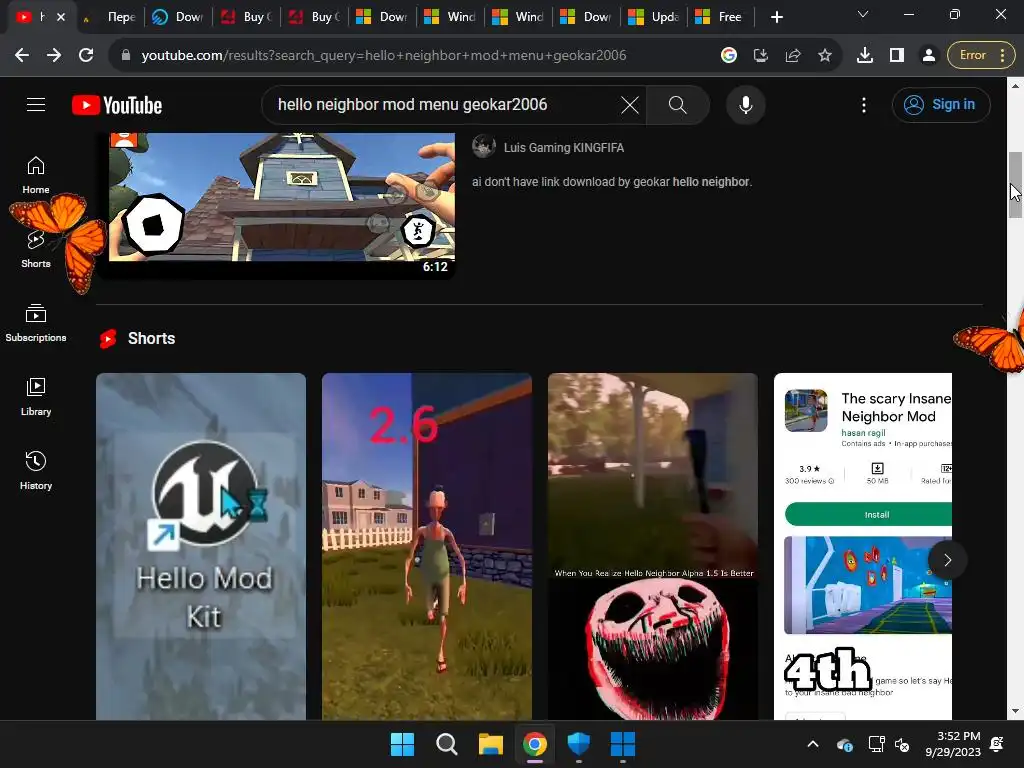Switch to the Free tab
The width and height of the screenshot is (1024, 768).
coord(722,17)
